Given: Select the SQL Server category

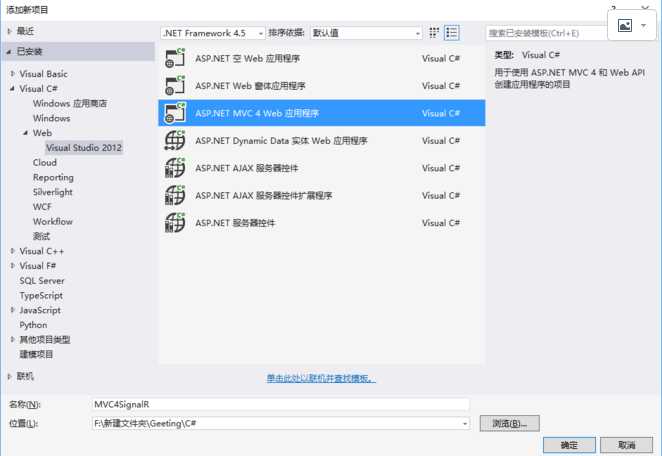Looking at the screenshot, I should (42, 281).
